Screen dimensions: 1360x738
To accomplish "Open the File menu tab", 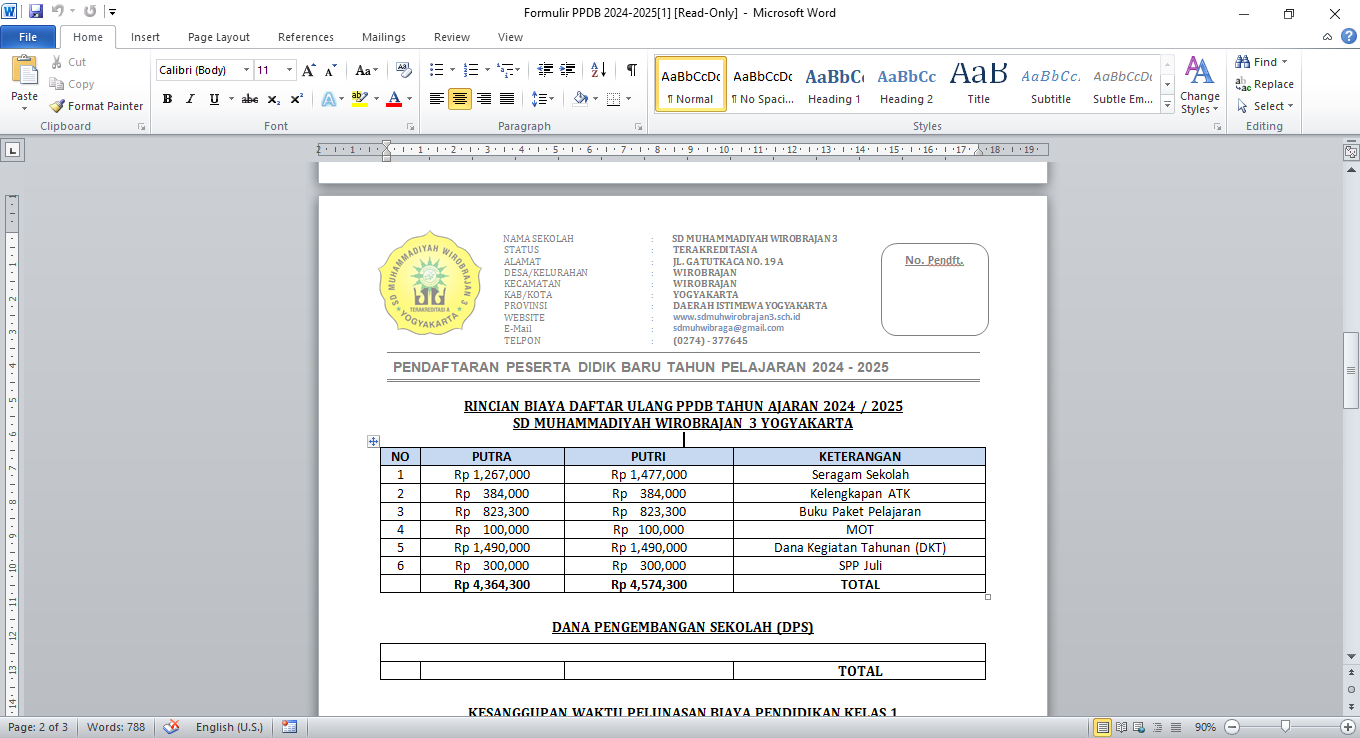I will [28, 37].
